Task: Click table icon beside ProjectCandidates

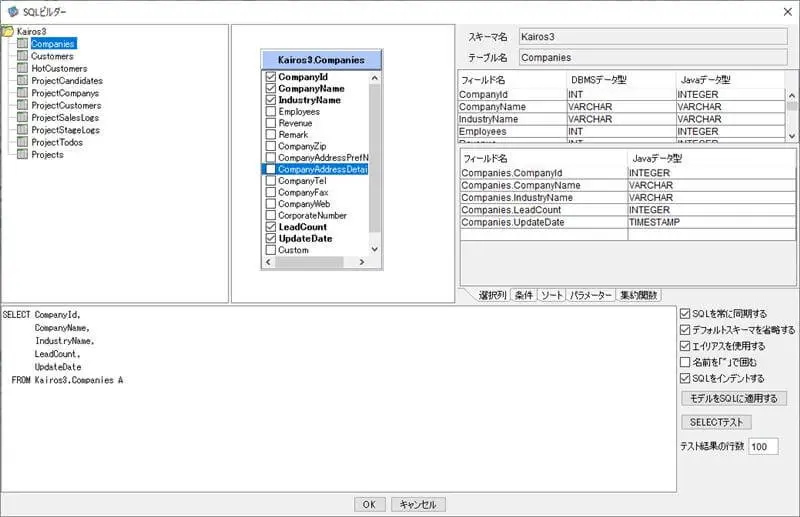Action: pos(22,80)
